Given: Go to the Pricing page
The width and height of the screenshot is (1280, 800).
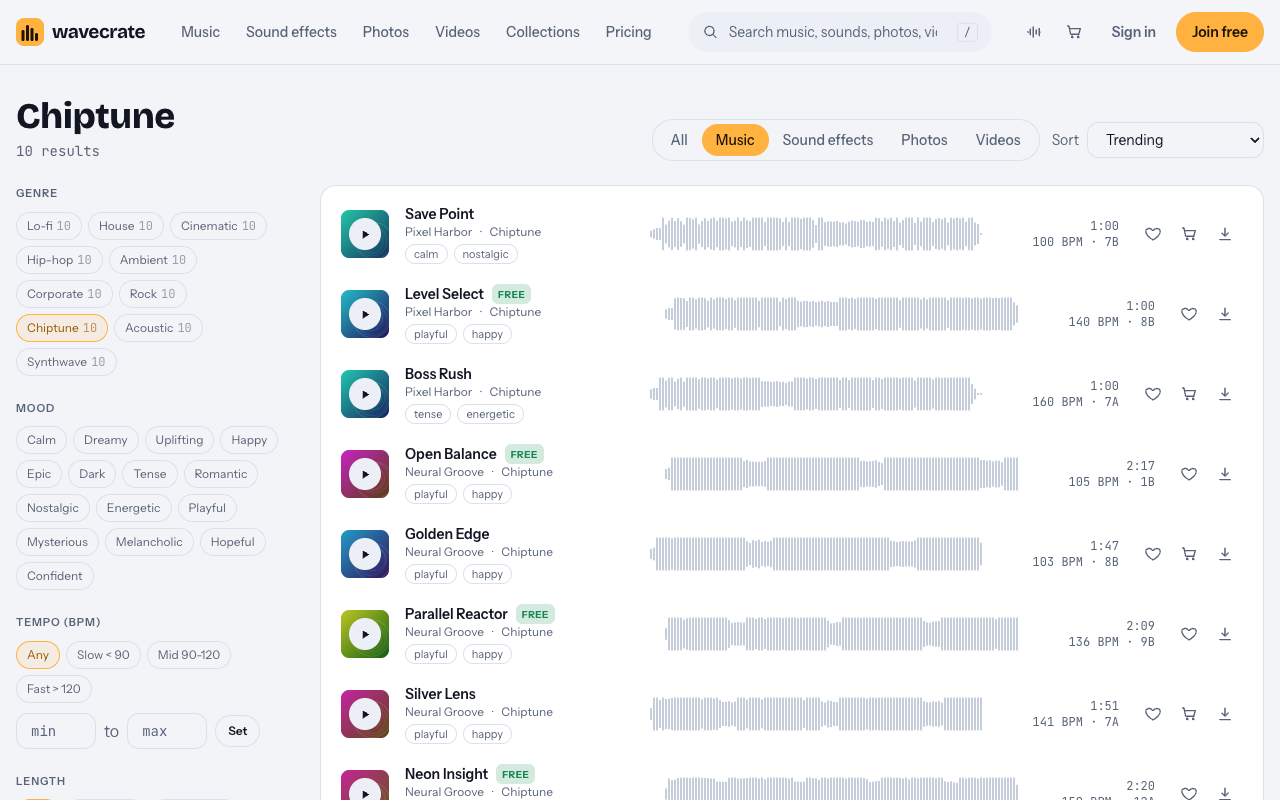Looking at the screenshot, I should click(x=628, y=32).
